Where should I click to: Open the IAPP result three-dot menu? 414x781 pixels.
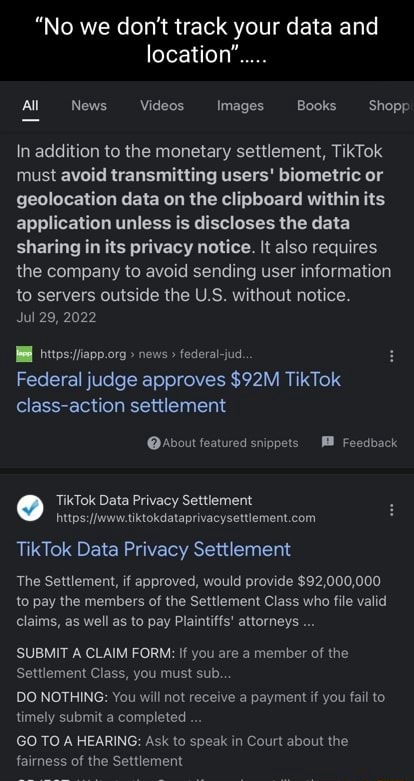point(392,356)
